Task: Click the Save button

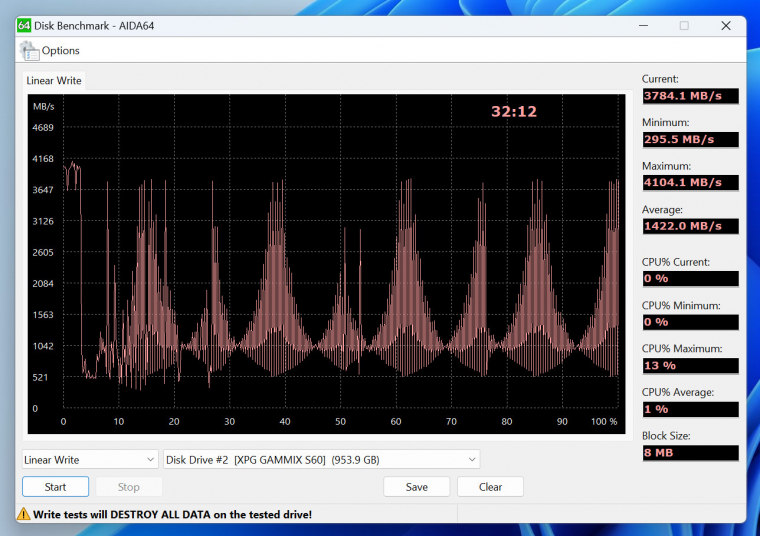Action: [x=416, y=487]
